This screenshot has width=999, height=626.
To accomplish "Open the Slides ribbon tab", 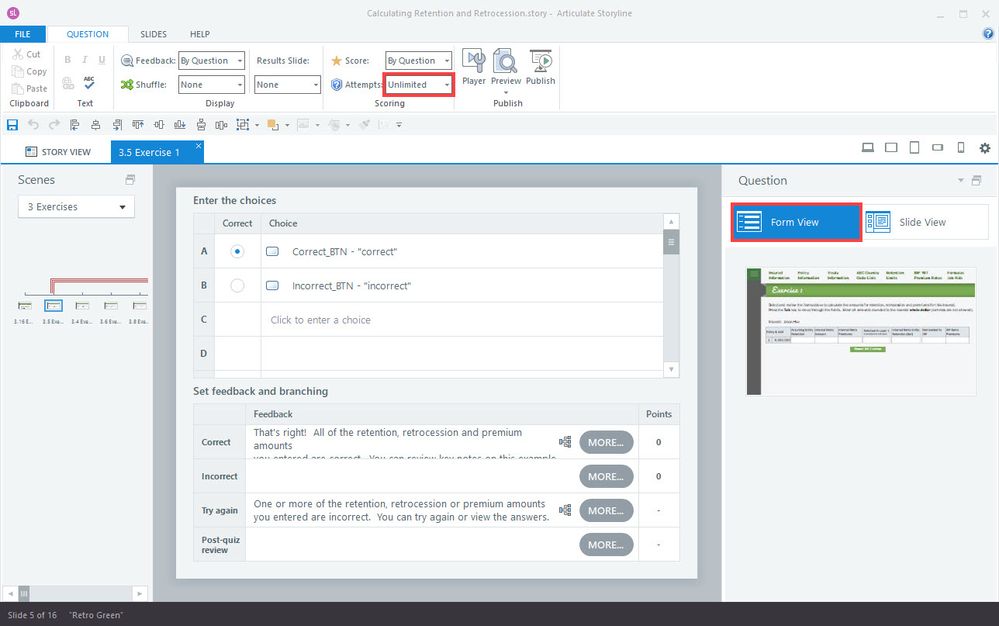I will click(153, 34).
